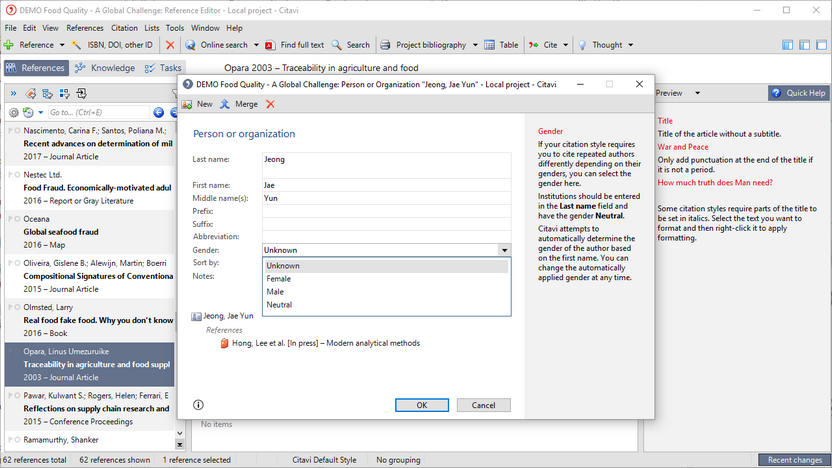
Task: Click the green plus Reference icon
Action: click(x=8, y=45)
